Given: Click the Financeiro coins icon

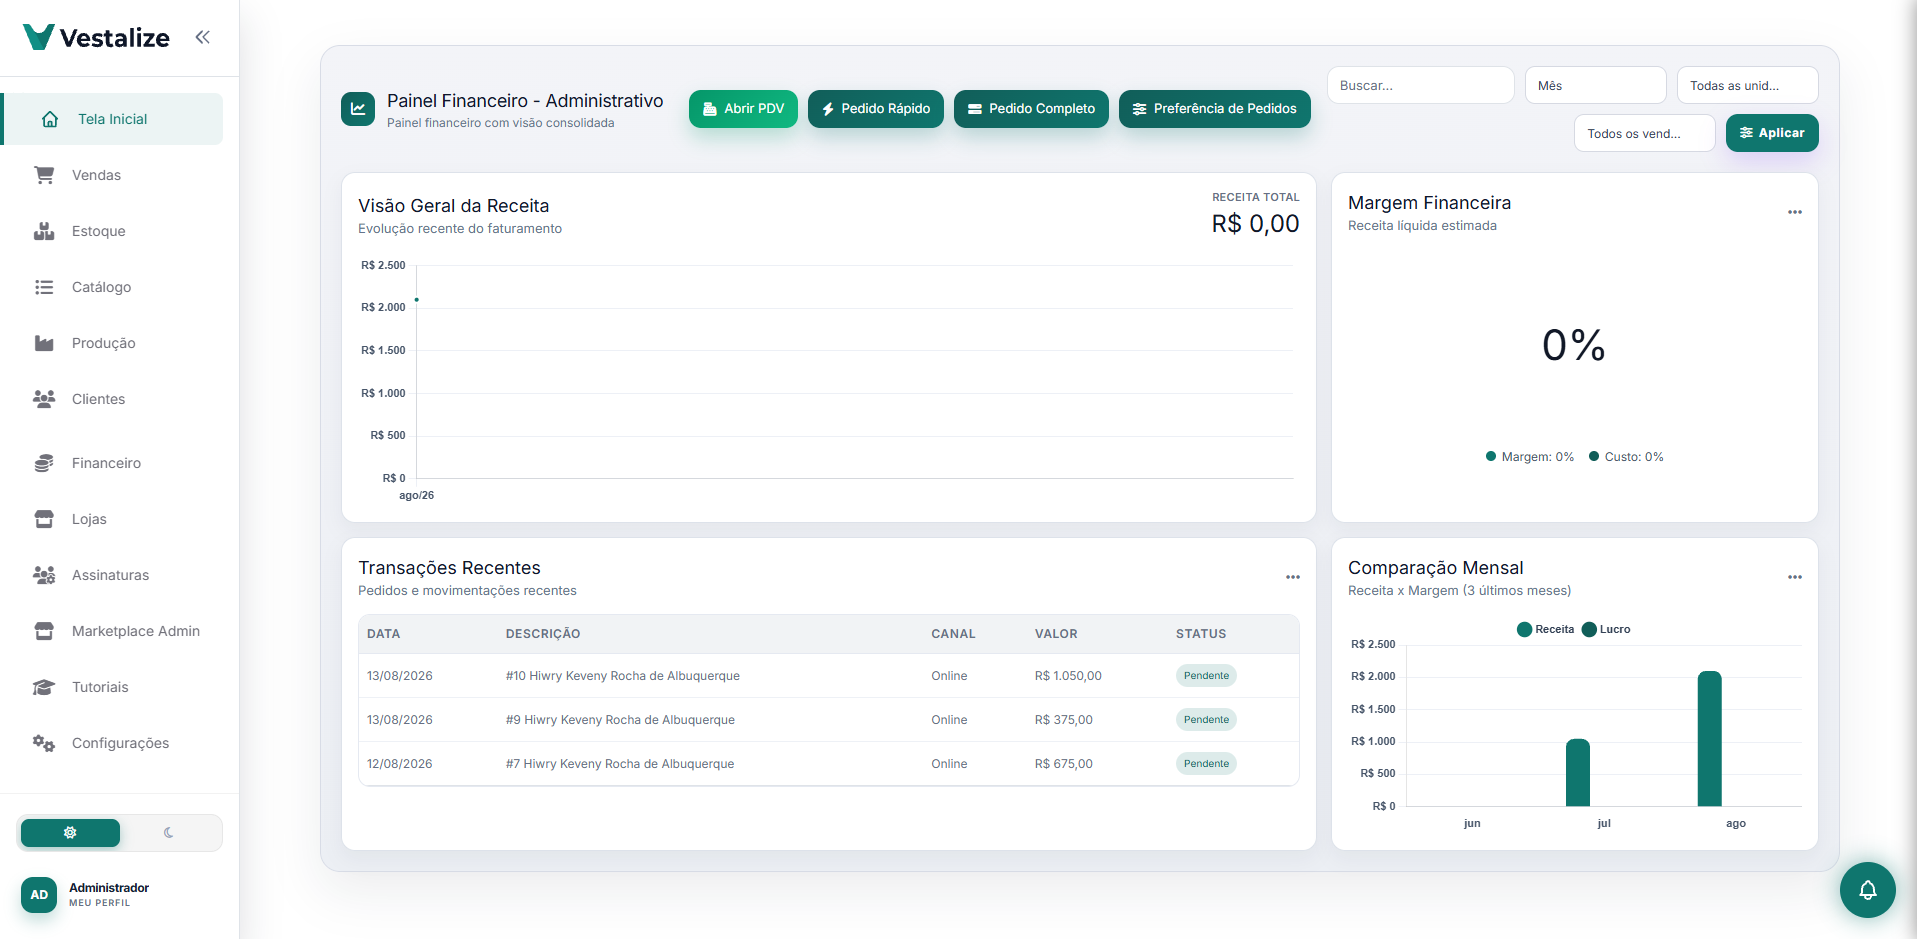Looking at the screenshot, I should (x=44, y=463).
